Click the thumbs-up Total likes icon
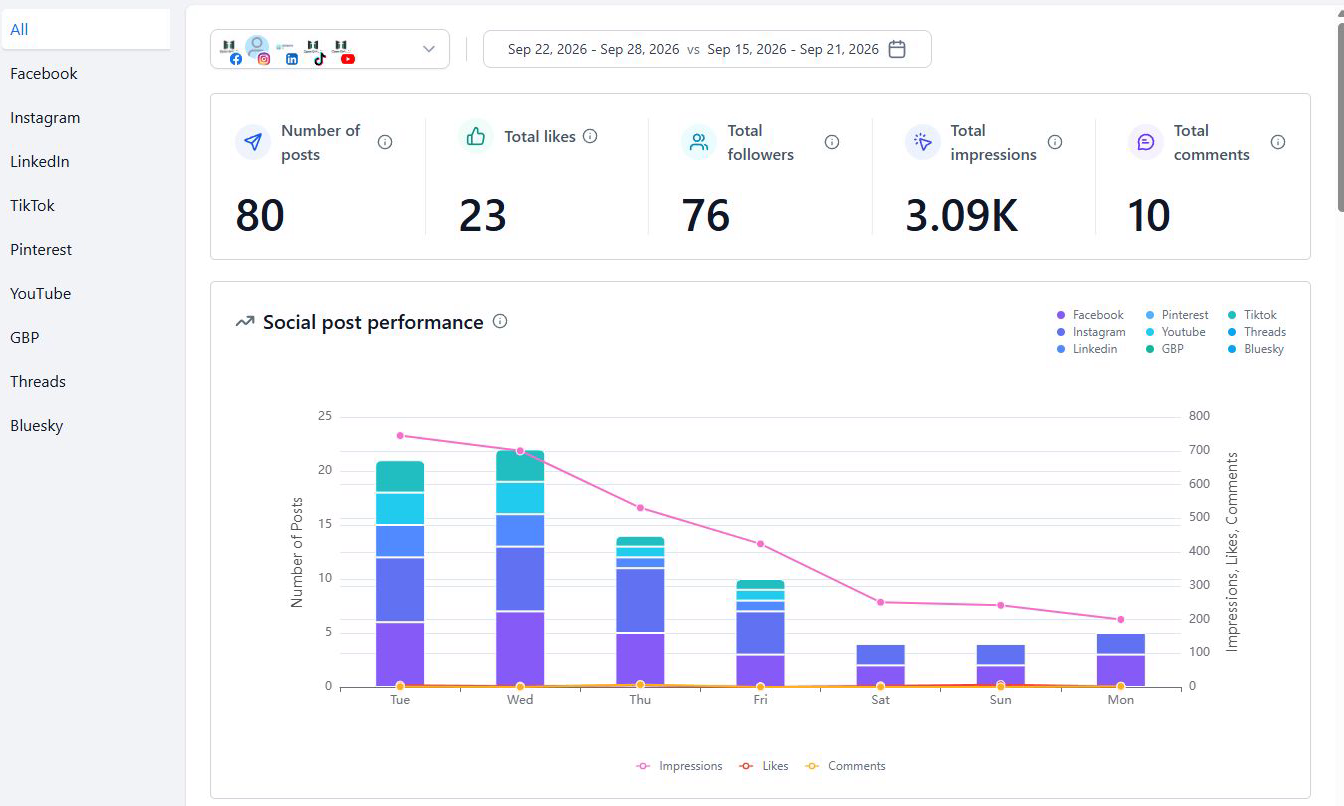Screen dimensions: 1344x806 pos(476,136)
